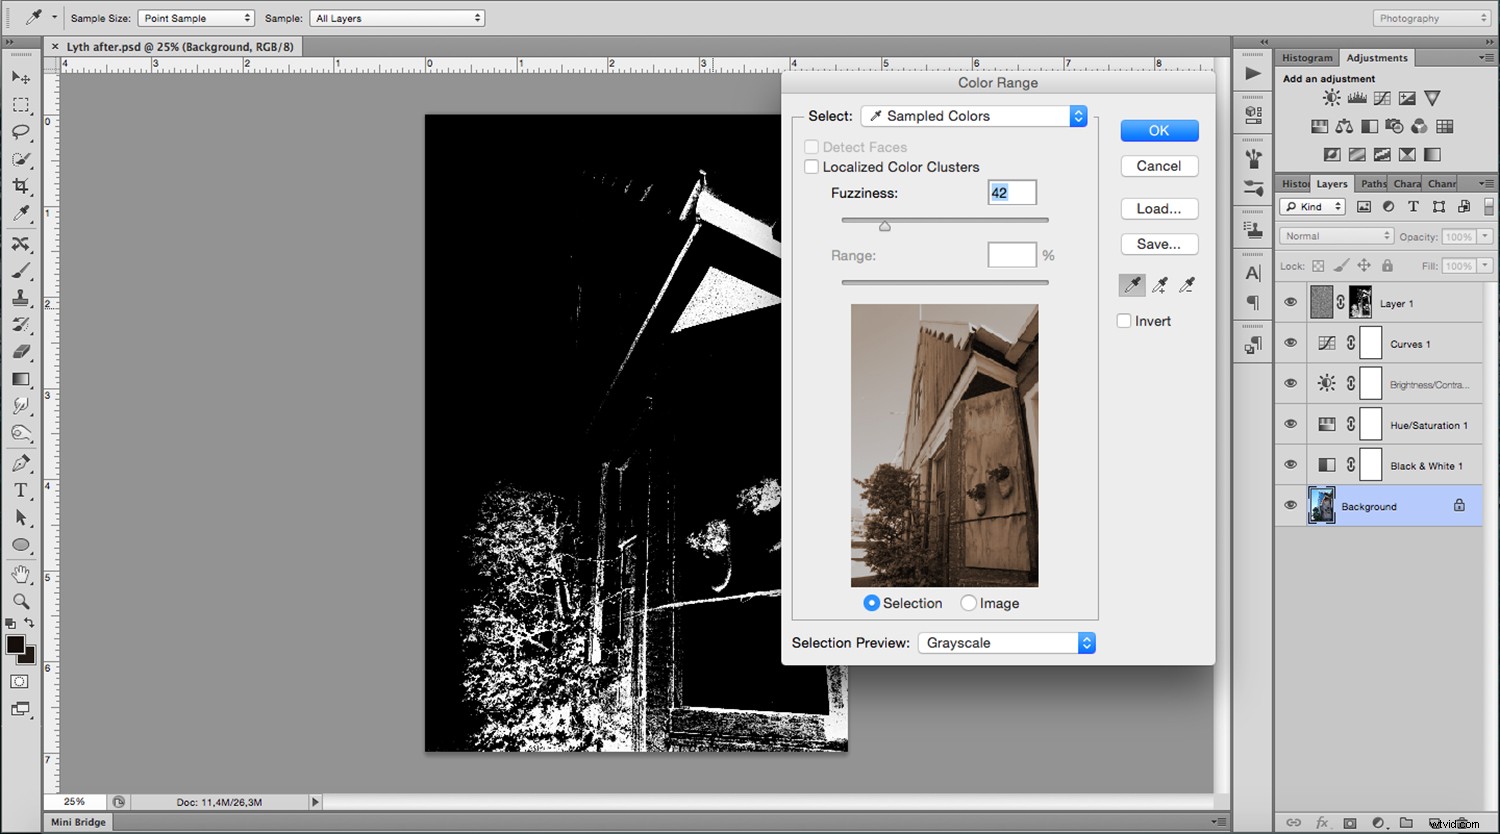
Task: Select the Lasso tool in the toolbar
Action: [21, 132]
